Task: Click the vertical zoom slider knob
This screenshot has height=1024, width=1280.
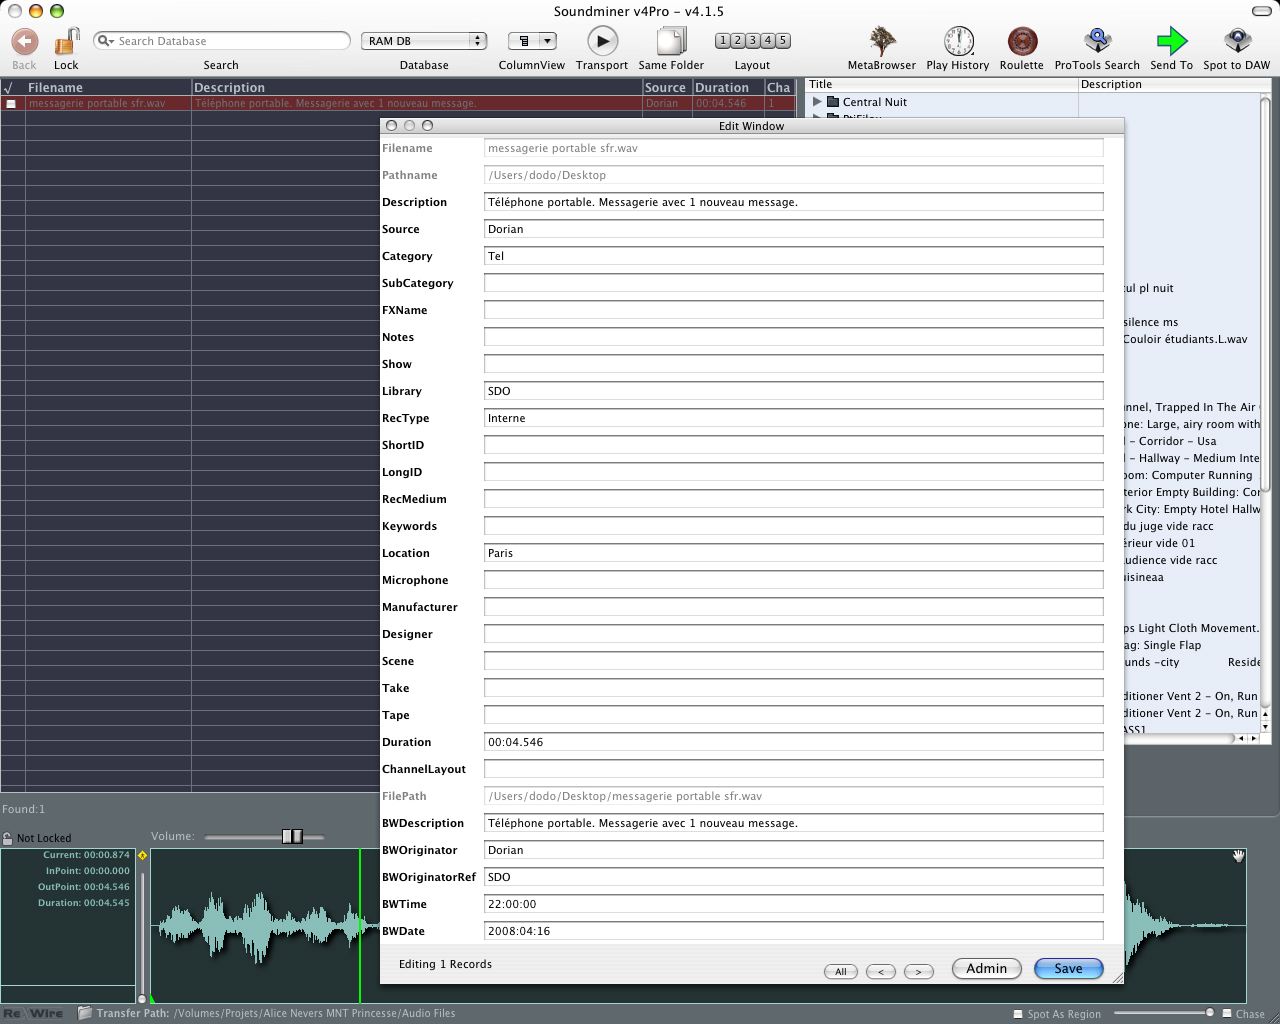Action: [142, 998]
